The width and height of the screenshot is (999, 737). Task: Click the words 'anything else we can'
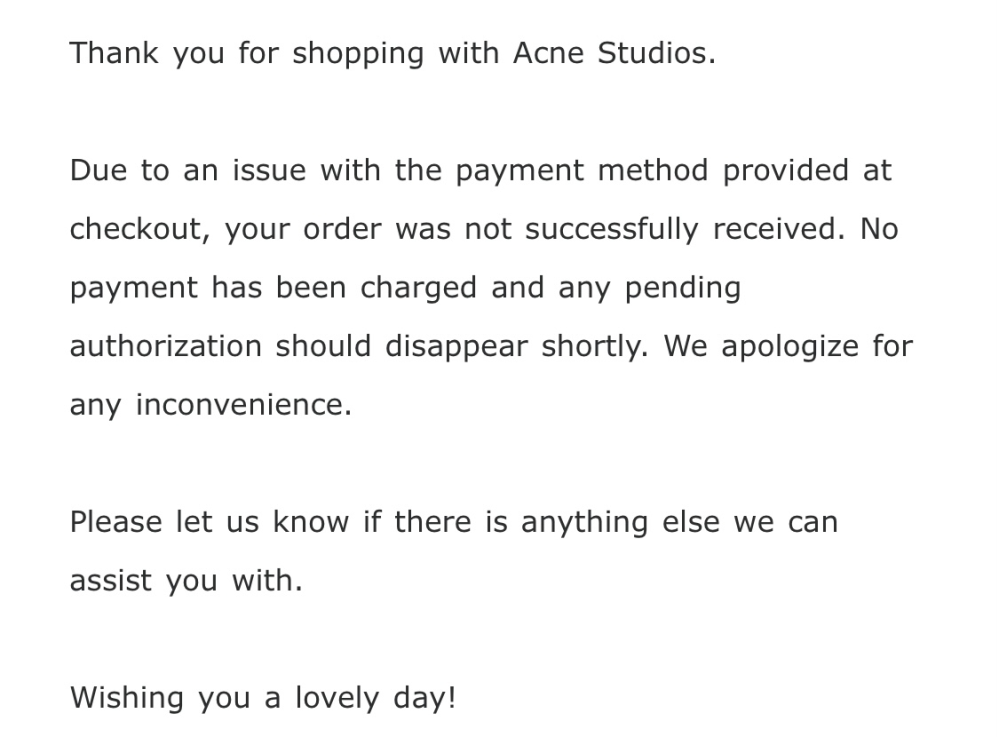click(680, 524)
